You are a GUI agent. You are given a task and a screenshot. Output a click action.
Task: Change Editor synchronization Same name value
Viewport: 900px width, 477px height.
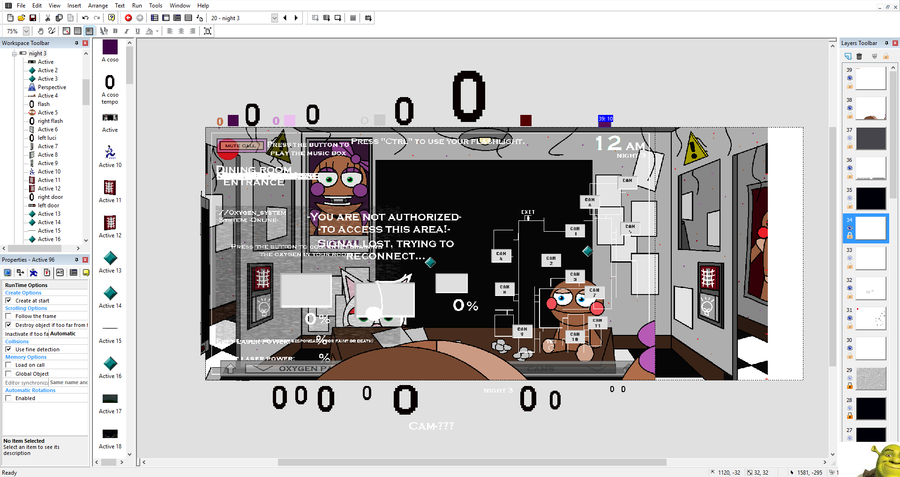(x=68, y=382)
